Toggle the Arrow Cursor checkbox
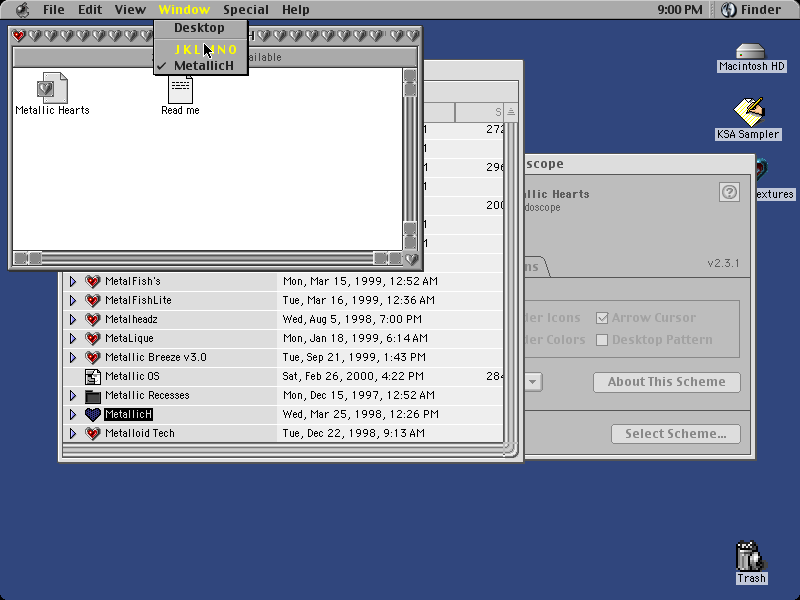Viewport: 800px width, 600px height. pos(602,318)
